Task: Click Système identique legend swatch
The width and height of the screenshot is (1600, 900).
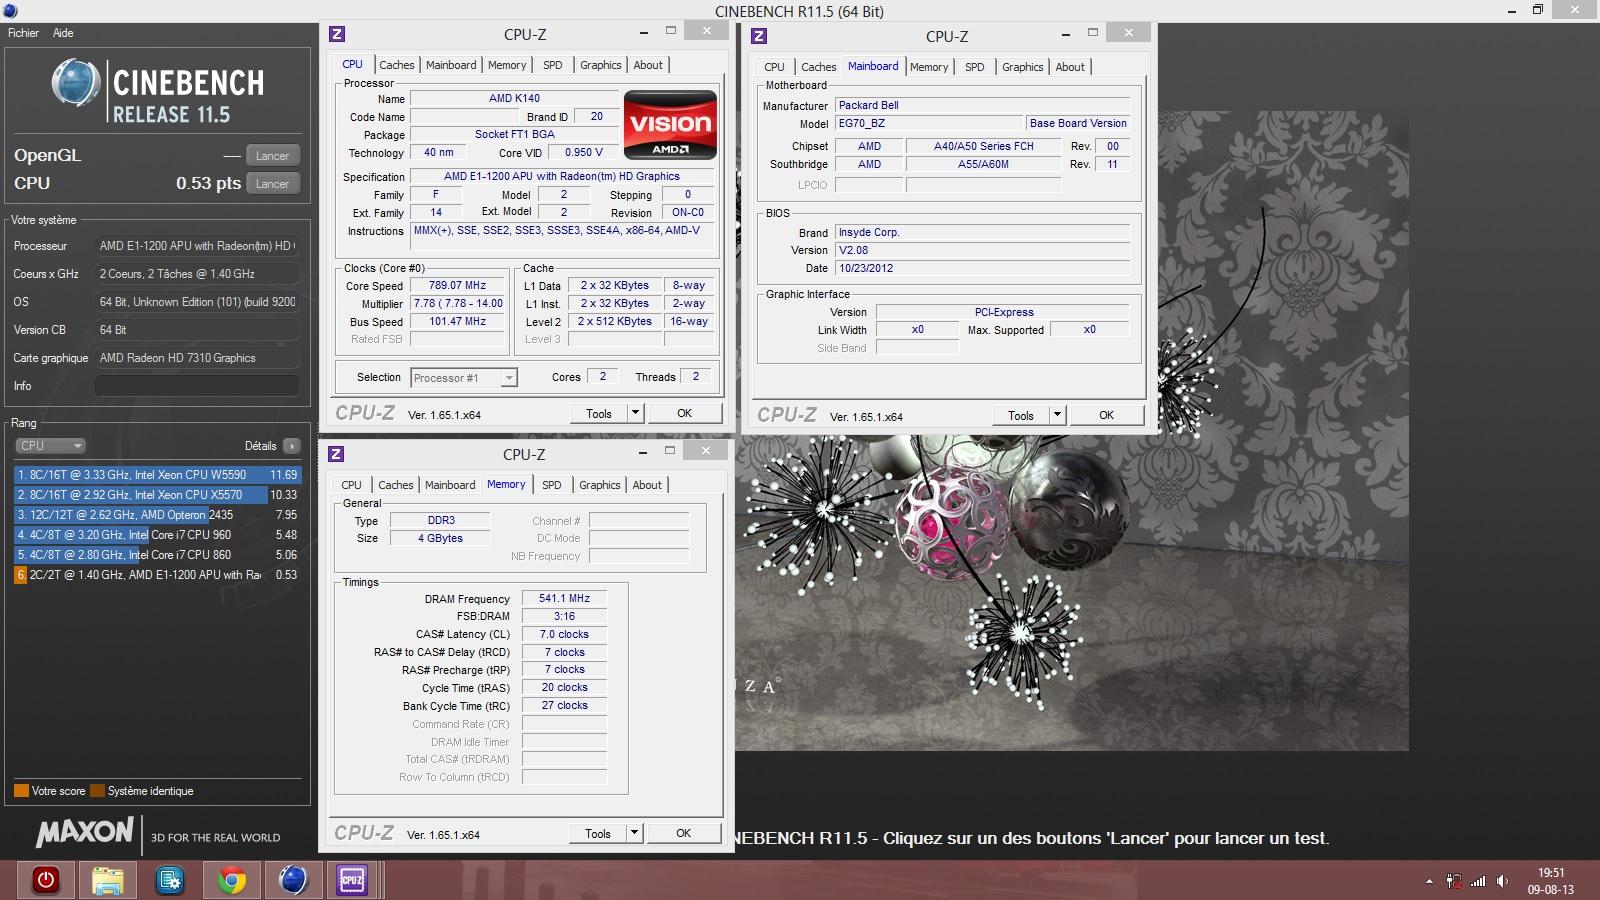Action: (97, 791)
